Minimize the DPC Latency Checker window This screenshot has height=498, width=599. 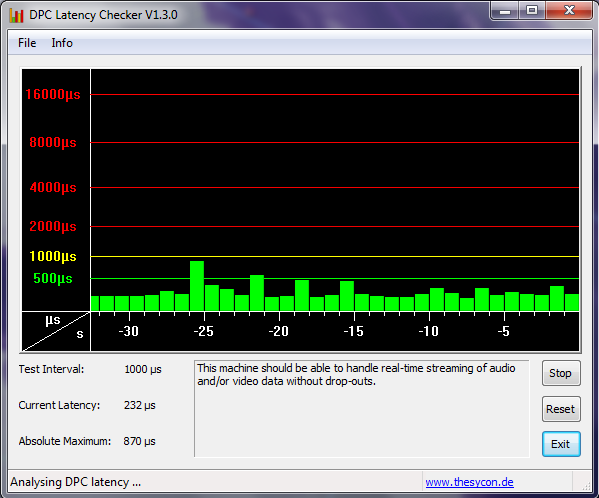(x=505, y=11)
